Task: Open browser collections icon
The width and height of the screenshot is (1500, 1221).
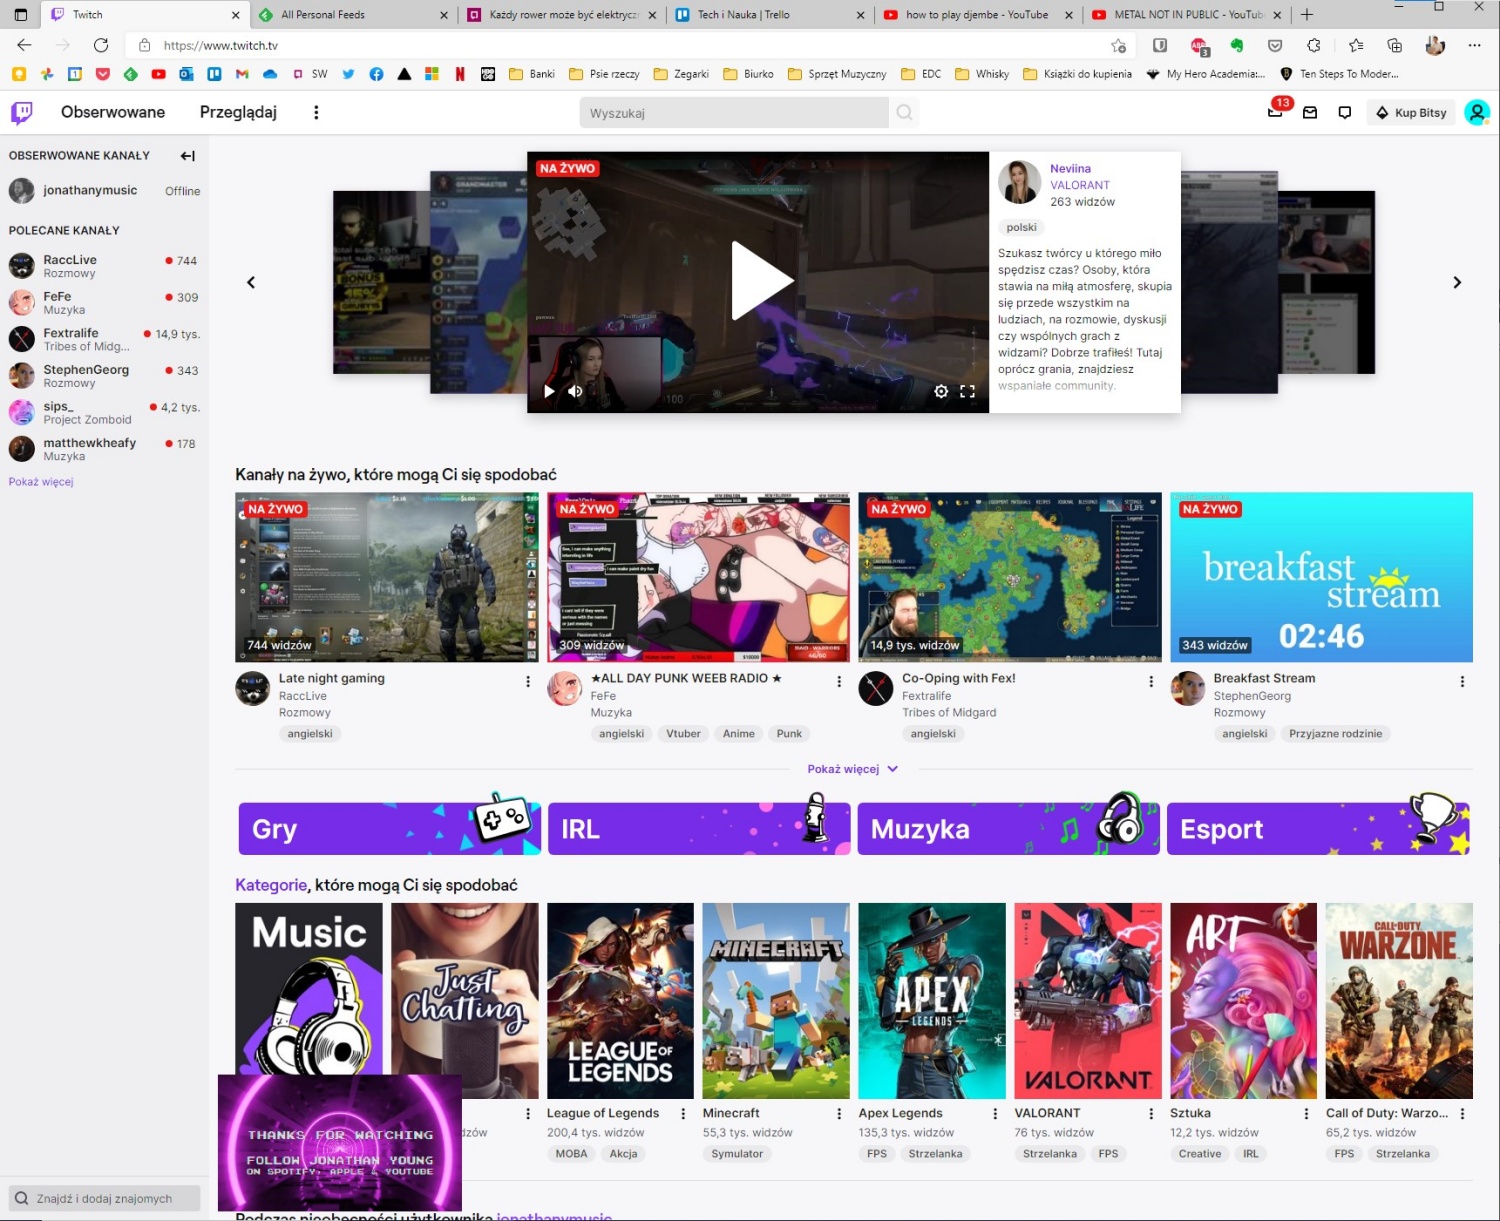Action: (1394, 45)
